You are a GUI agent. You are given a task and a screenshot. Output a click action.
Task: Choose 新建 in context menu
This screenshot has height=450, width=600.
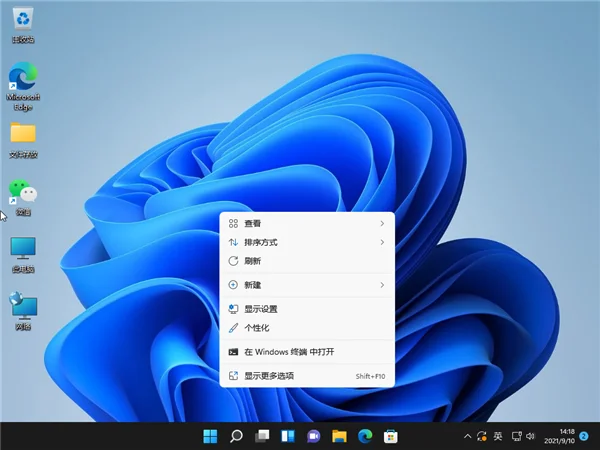(x=307, y=285)
